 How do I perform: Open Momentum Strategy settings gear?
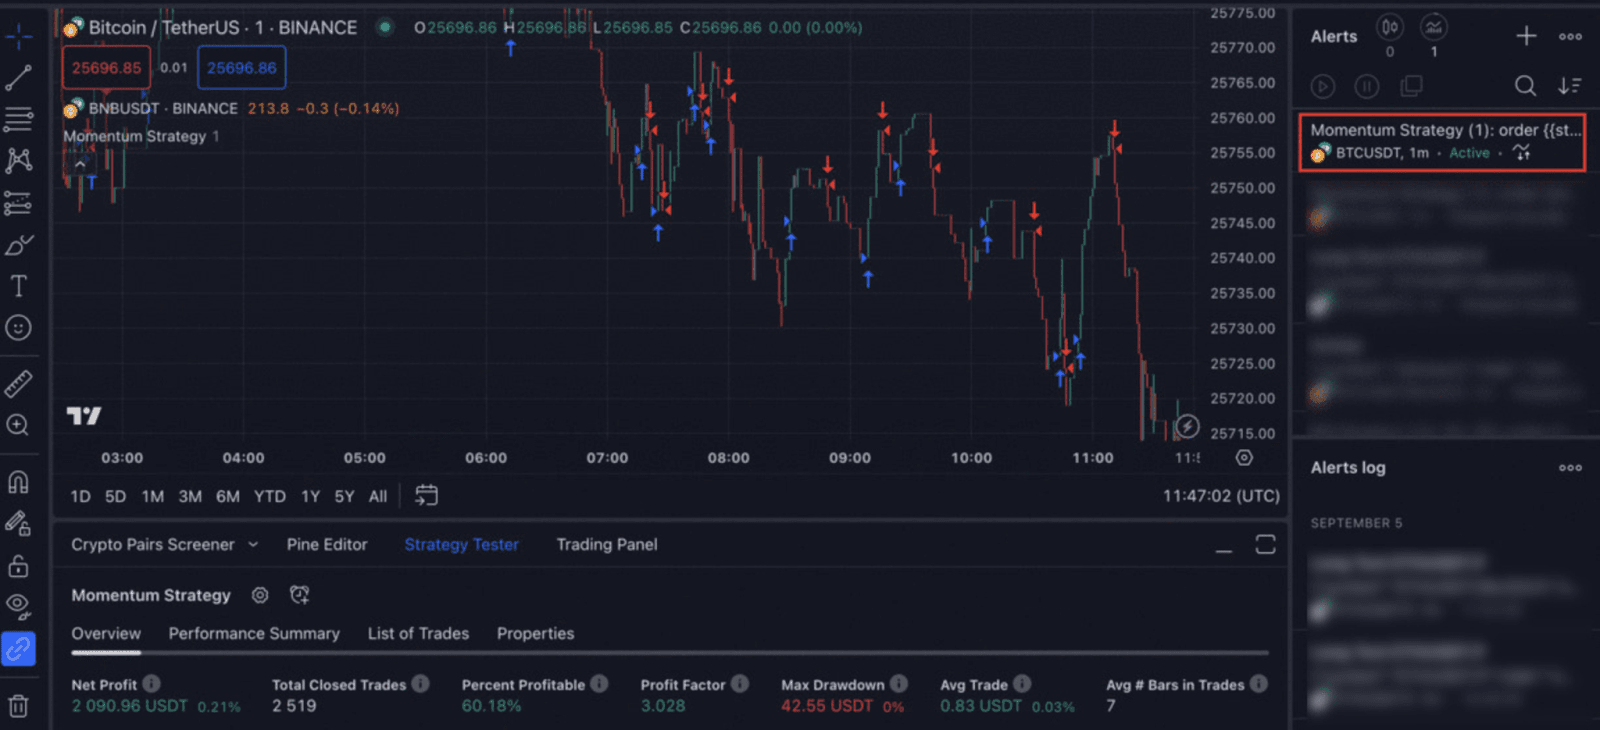[260, 595]
